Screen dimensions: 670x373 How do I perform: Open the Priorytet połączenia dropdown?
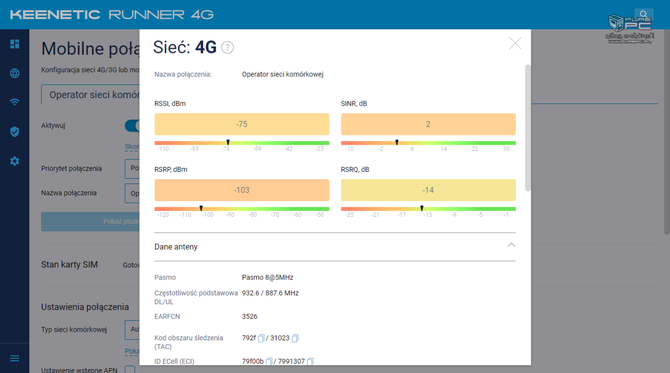pos(132,169)
